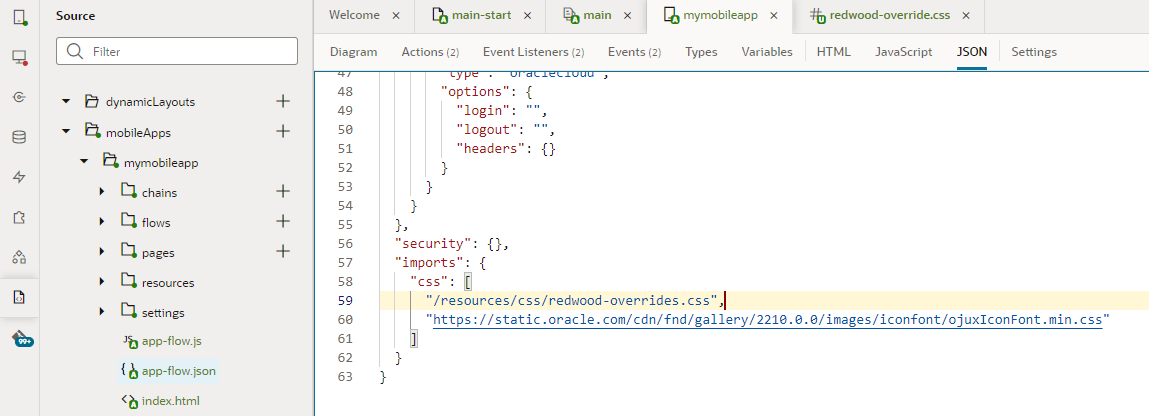This screenshot has height=416, width=1149.
Task: Open the Web Applications navigator icon
Action: pos(20,57)
